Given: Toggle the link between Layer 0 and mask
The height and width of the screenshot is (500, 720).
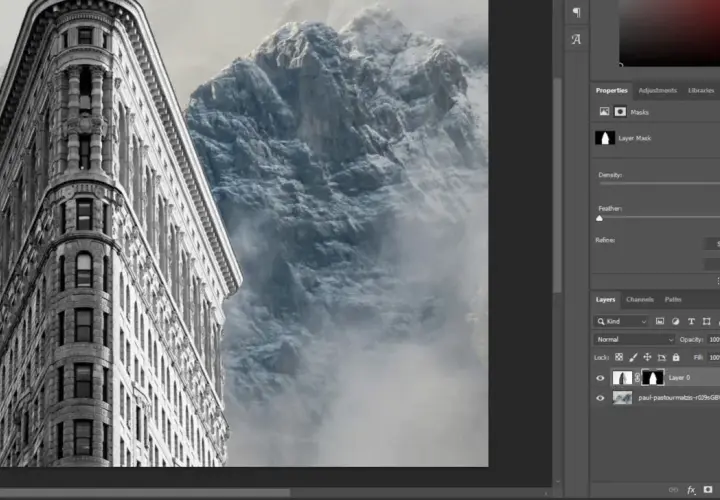Looking at the screenshot, I should (637, 377).
